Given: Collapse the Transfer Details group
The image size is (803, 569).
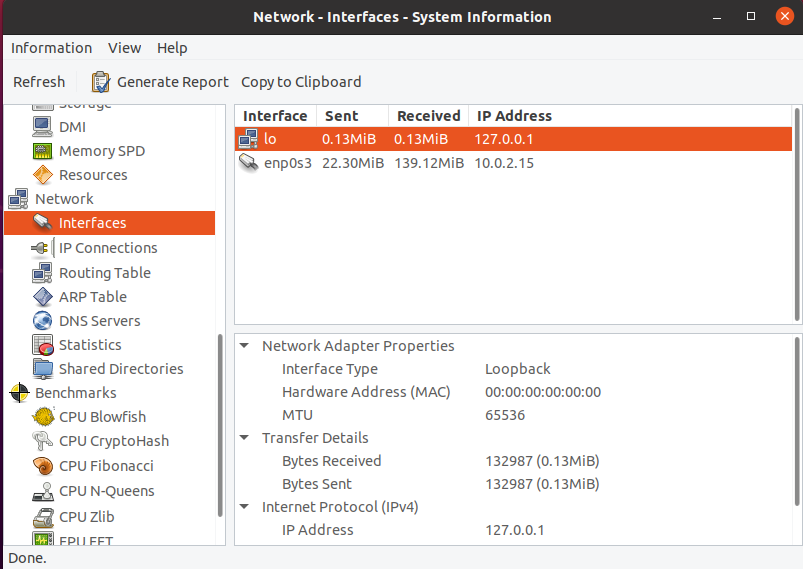Looking at the screenshot, I should 245,438.
